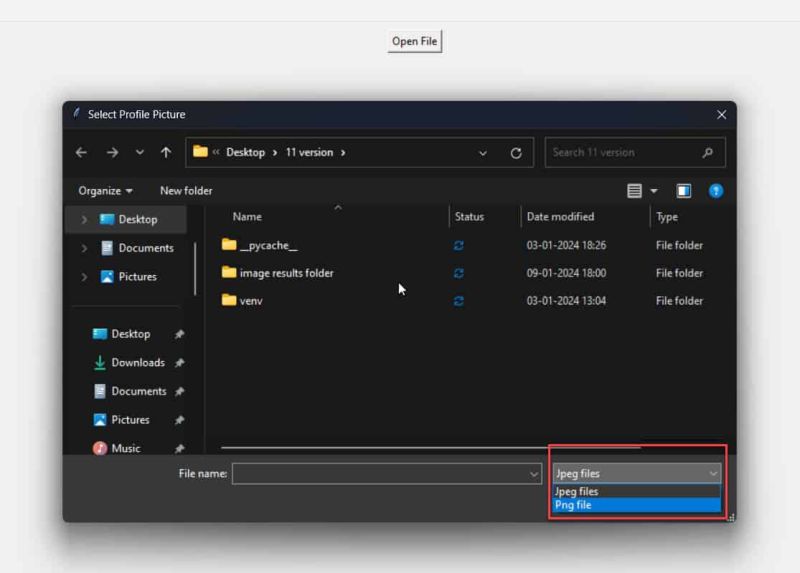
Task: Open the Organize menu
Action: point(105,191)
